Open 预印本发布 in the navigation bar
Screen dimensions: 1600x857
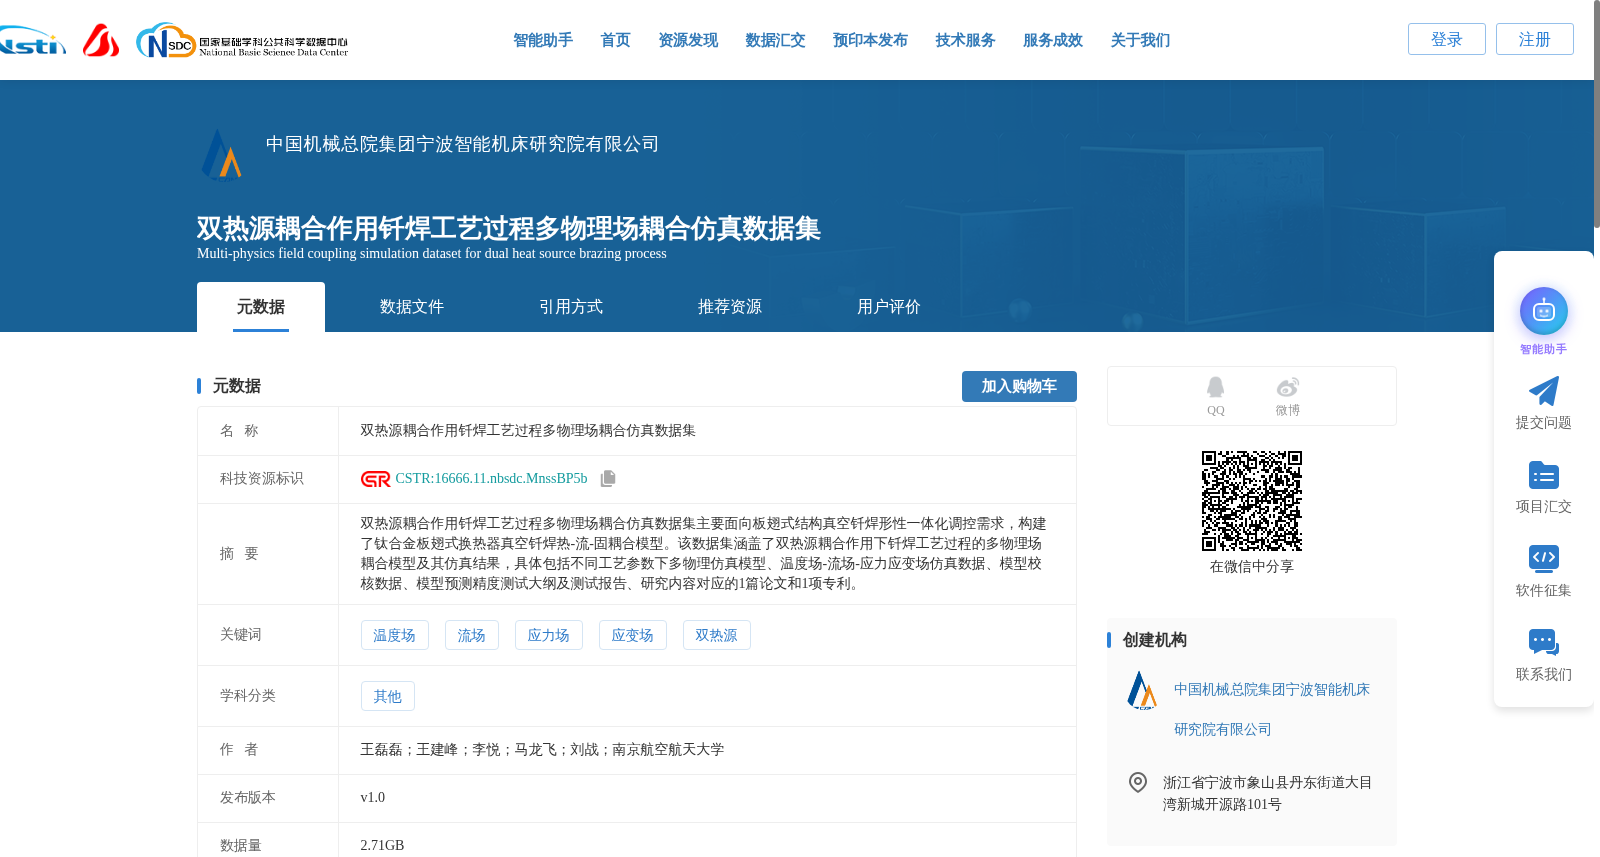870,40
